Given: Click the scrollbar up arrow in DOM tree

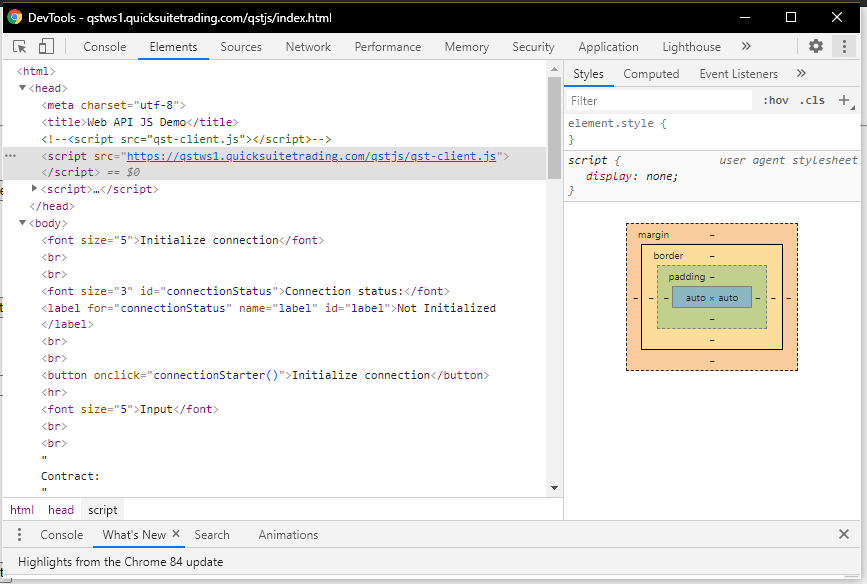Looking at the screenshot, I should pos(555,69).
